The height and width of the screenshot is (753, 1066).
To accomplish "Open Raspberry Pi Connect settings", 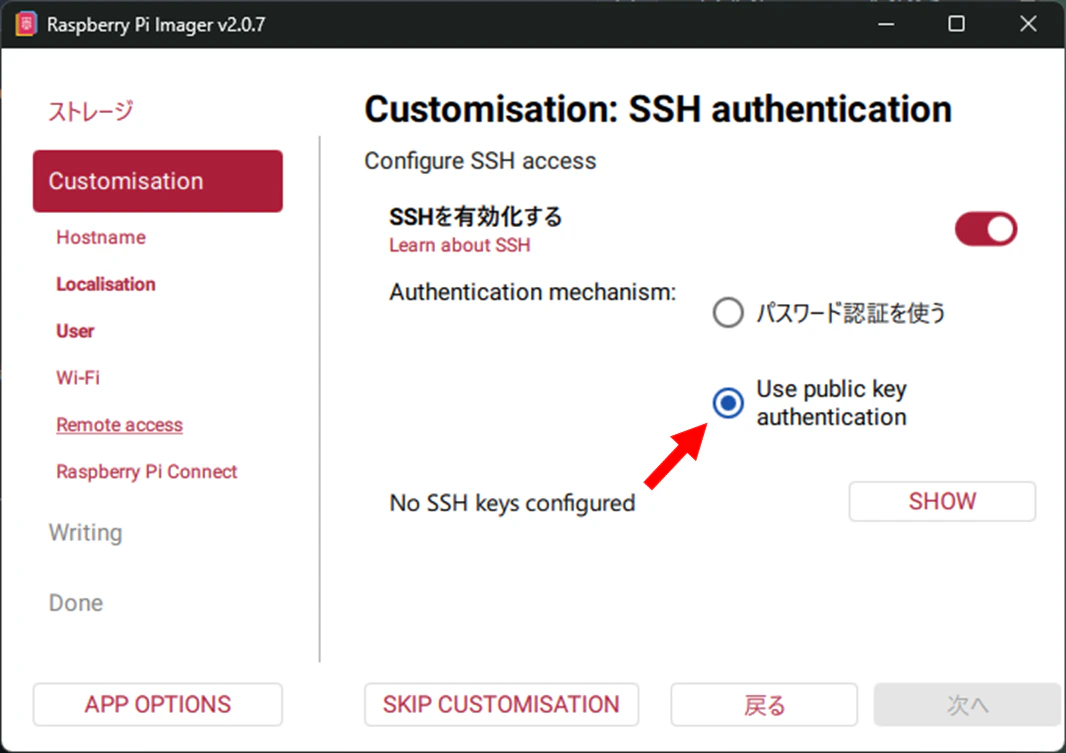I will pyautogui.click(x=147, y=472).
